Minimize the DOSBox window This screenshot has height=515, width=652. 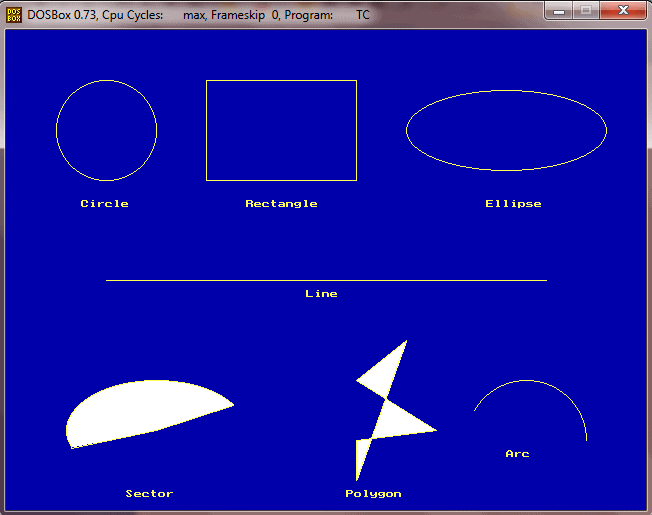point(559,11)
